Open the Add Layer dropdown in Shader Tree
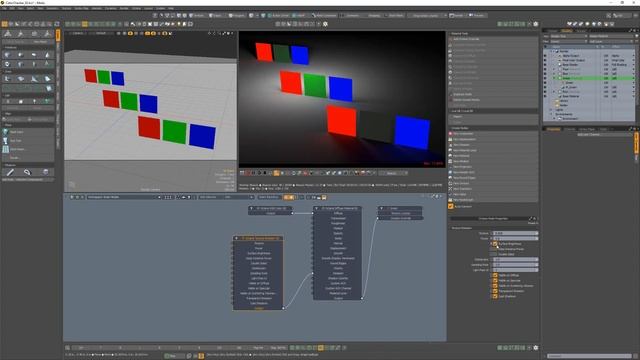The height and width of the screenshot is (360, 640). pos(611,41)
